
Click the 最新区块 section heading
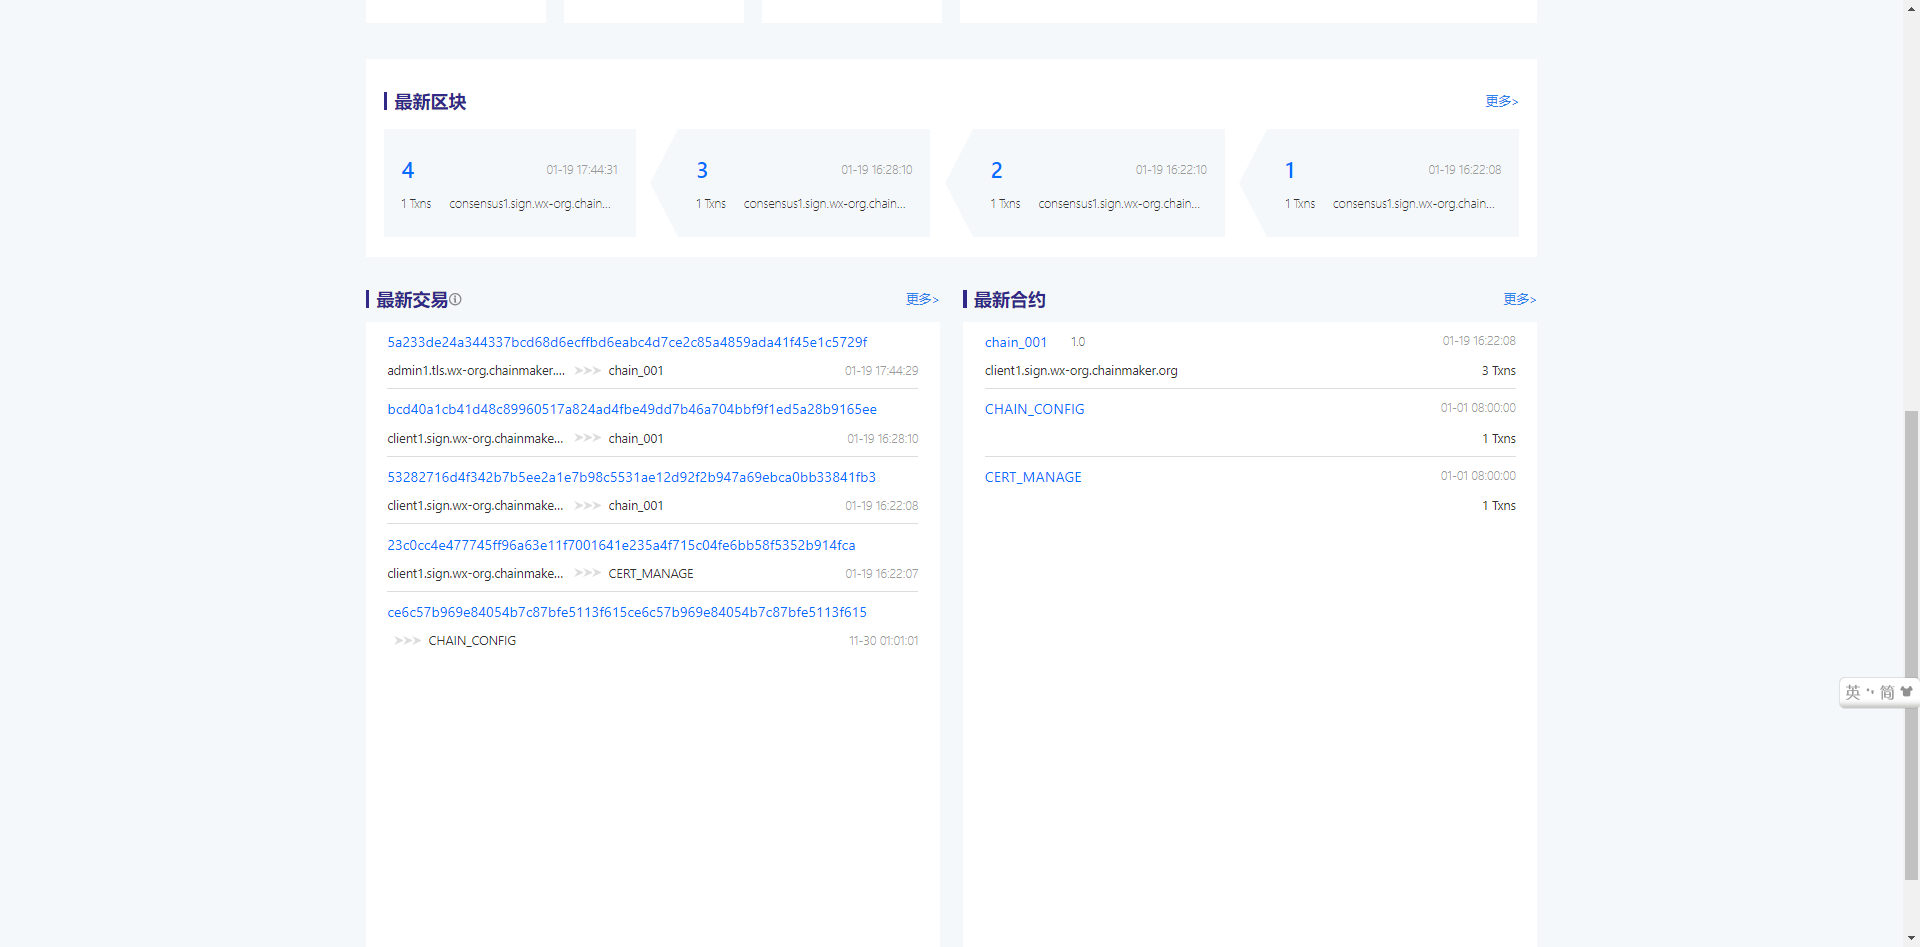click(x=430, y=102)
